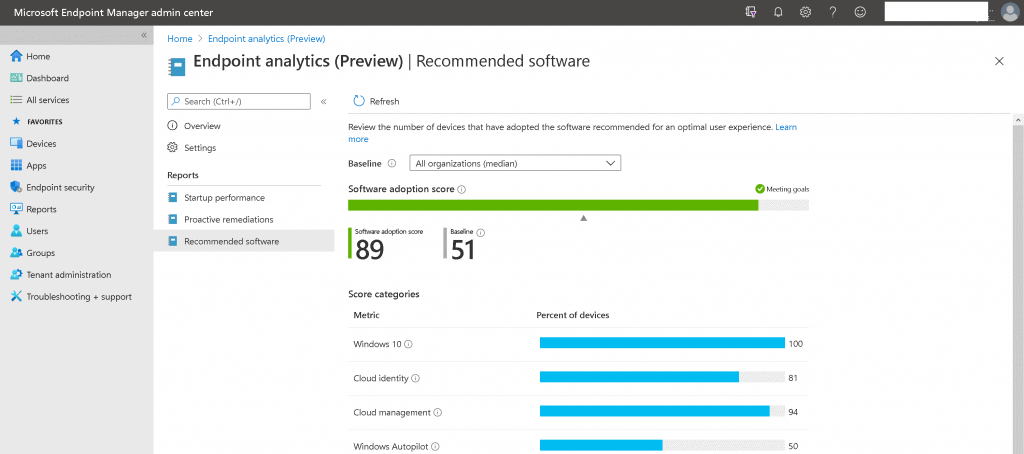Click the Troubleshooting + support icon
The height and width of the screenshot is (454, 1024).
coord(16,297)
